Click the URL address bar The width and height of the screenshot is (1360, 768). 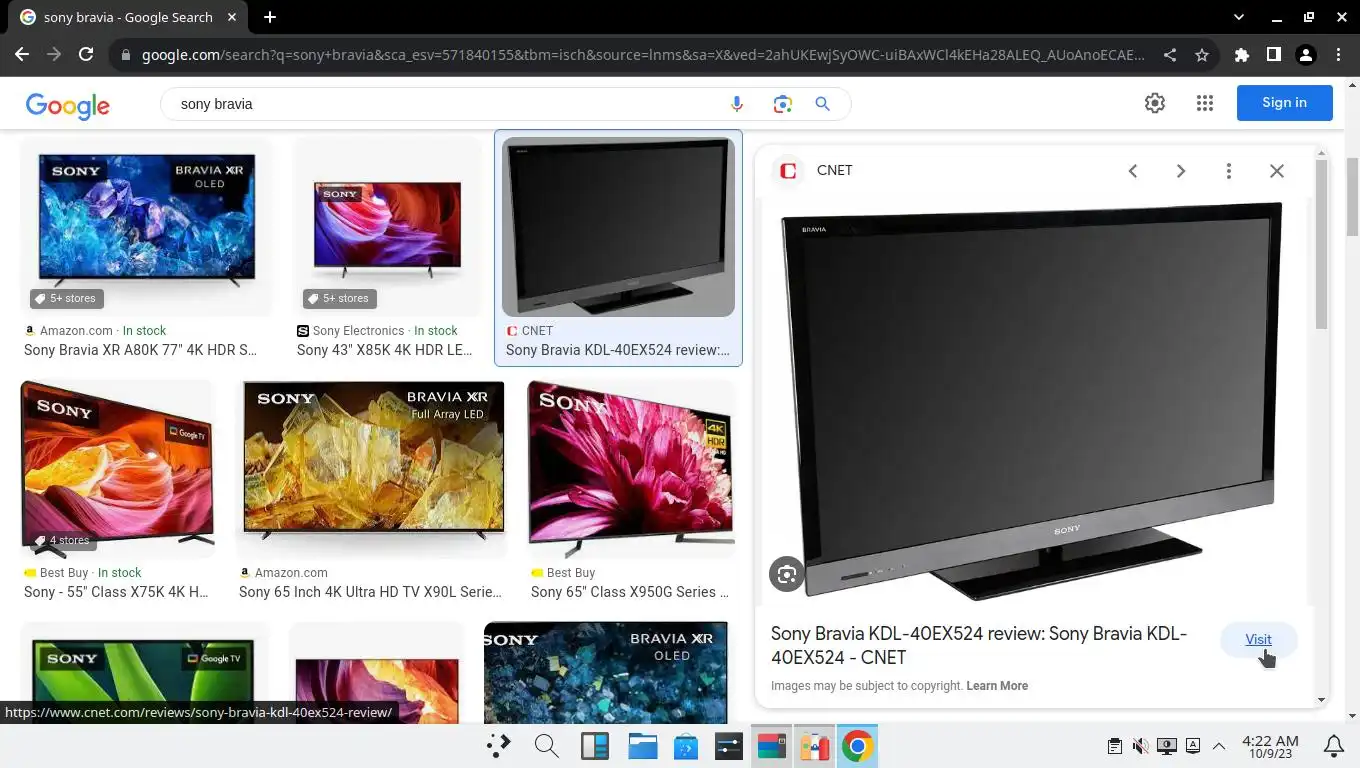pos(643,55)
